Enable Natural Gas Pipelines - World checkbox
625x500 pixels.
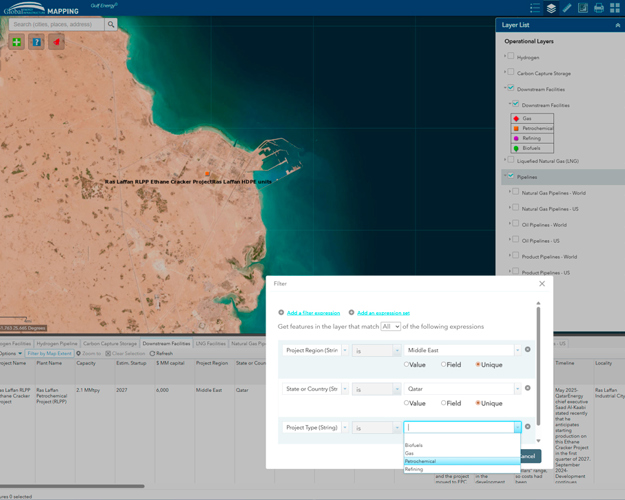[x=515, y=191]
